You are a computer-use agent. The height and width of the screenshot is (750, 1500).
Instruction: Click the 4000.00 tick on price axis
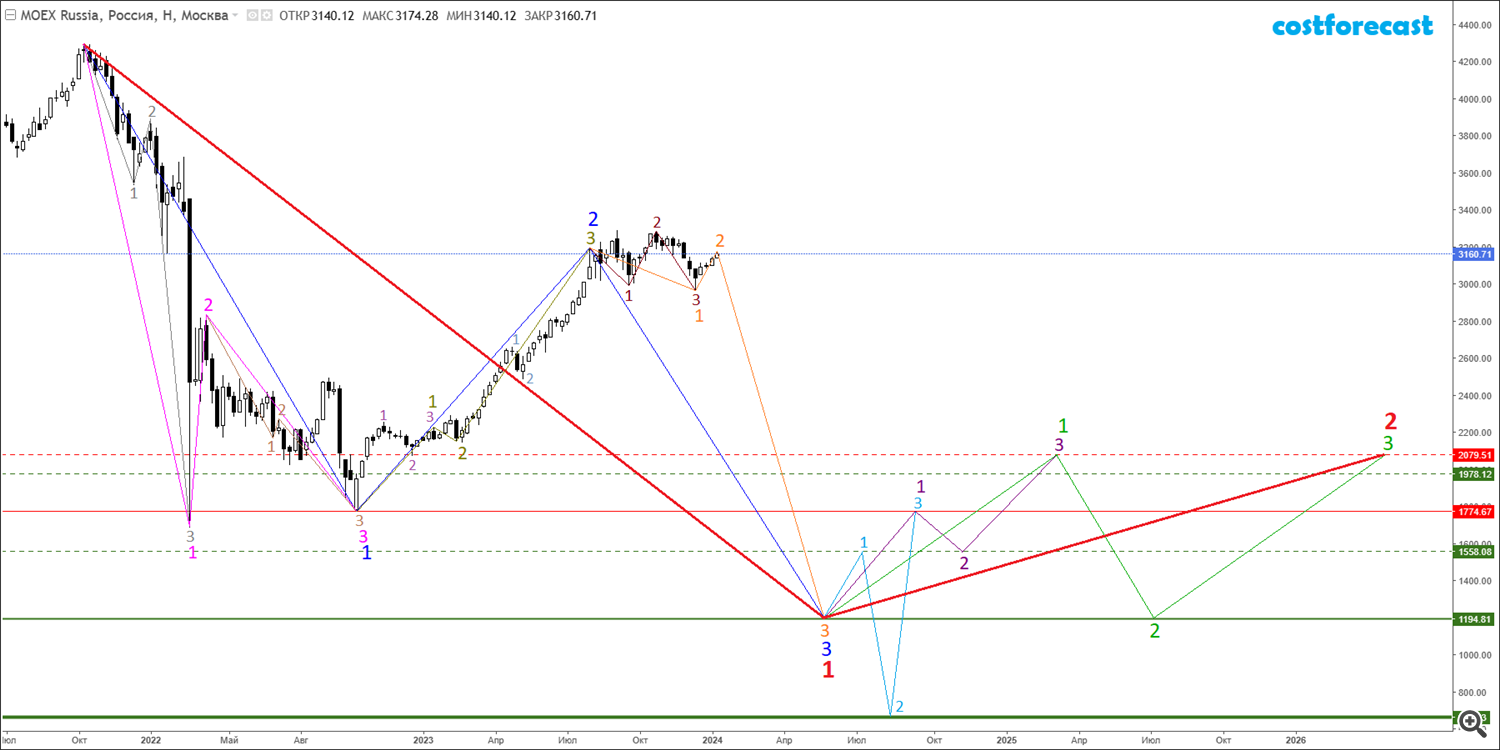(x=1476, y=99)
